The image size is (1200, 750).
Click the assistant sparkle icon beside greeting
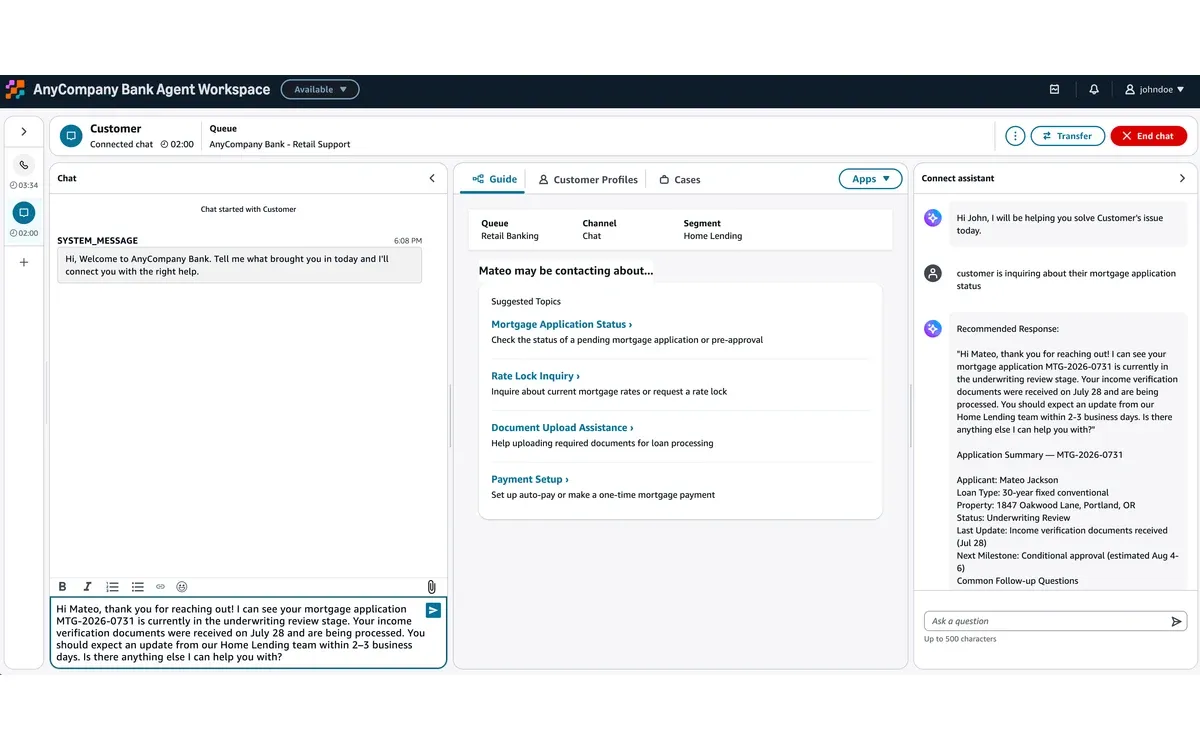(x=932, y=218)
